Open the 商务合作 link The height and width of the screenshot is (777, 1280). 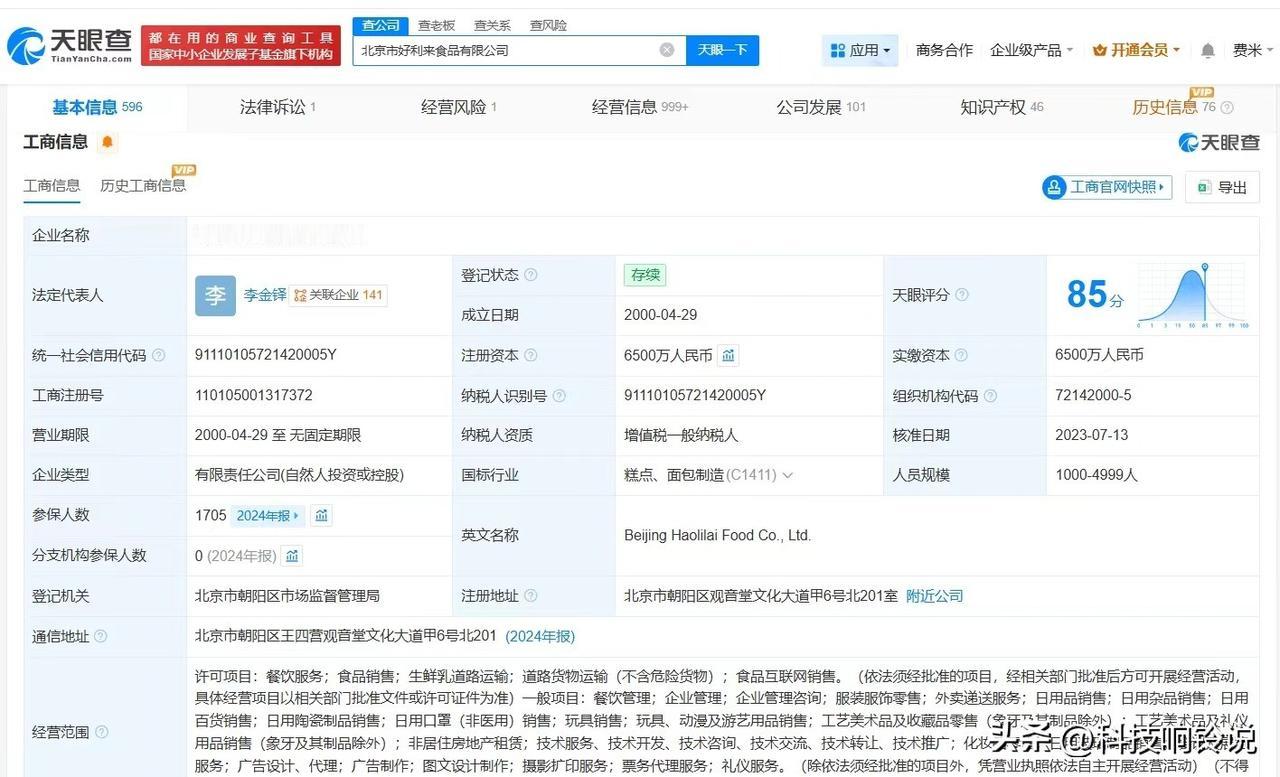(x=944, y=50)
